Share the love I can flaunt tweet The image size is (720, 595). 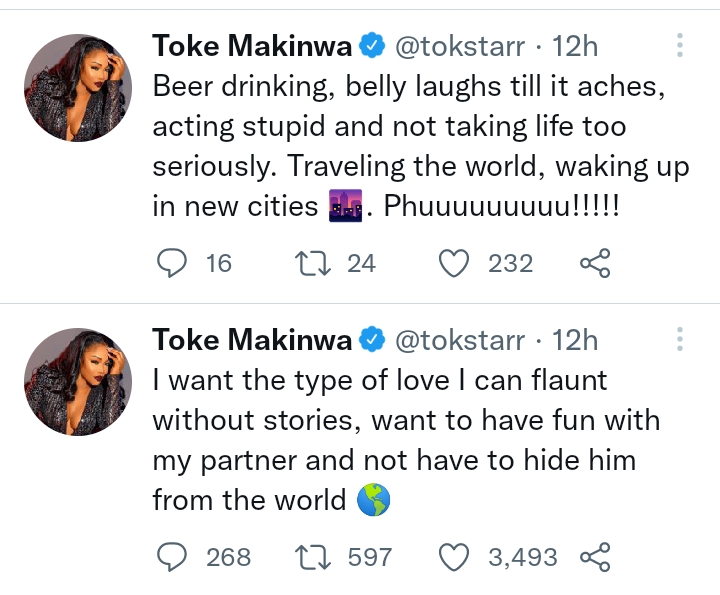595,556
